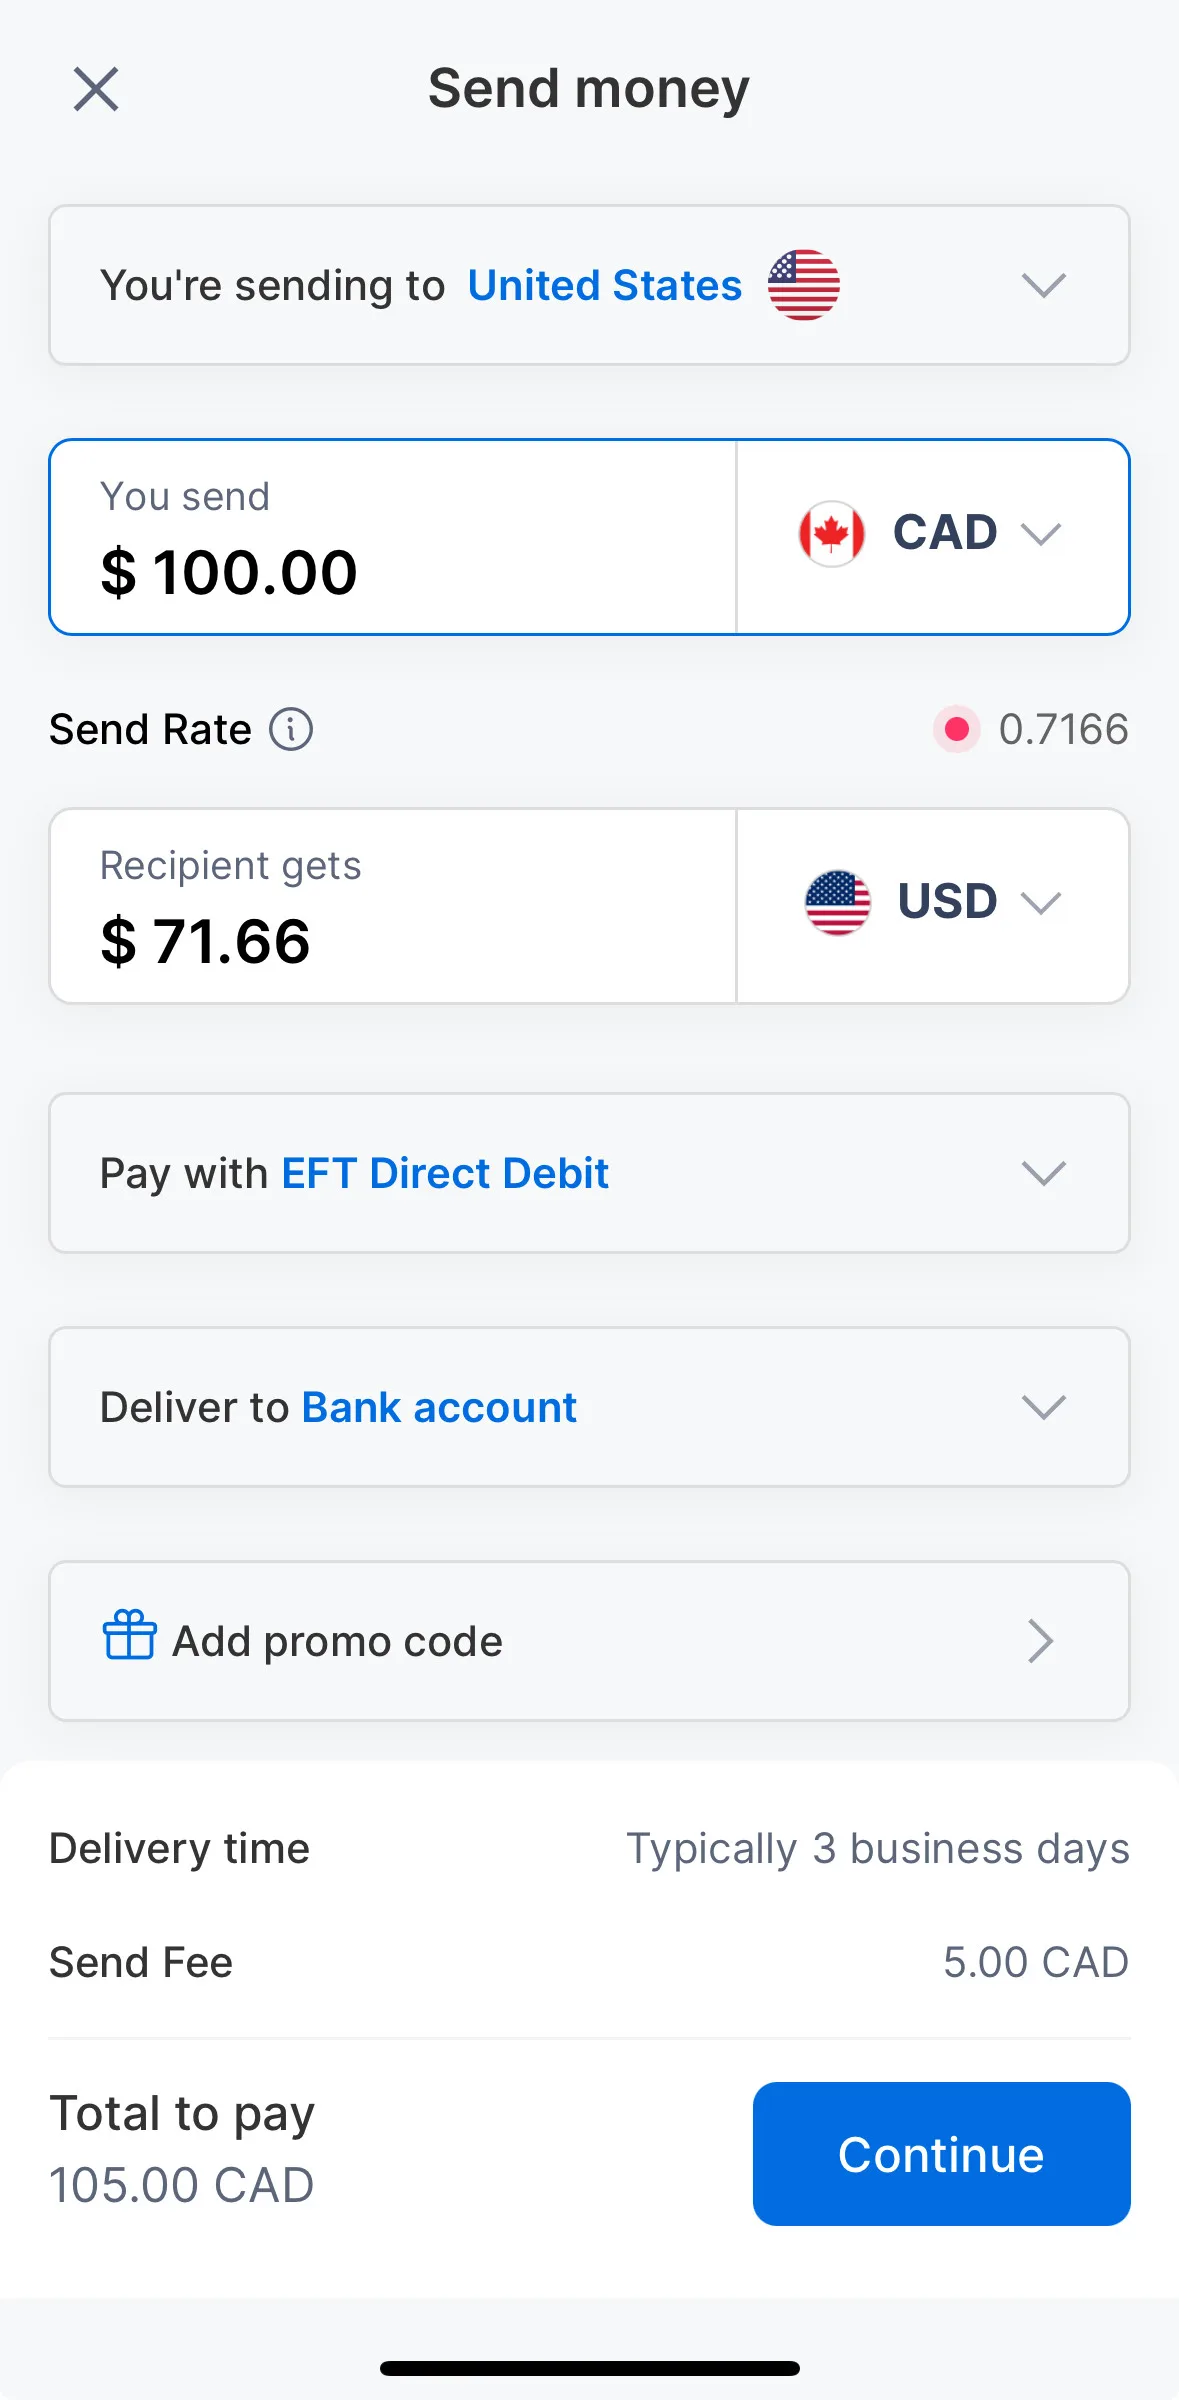
Task: Tap the Canadian flag icon
Action: coord(831,533)
